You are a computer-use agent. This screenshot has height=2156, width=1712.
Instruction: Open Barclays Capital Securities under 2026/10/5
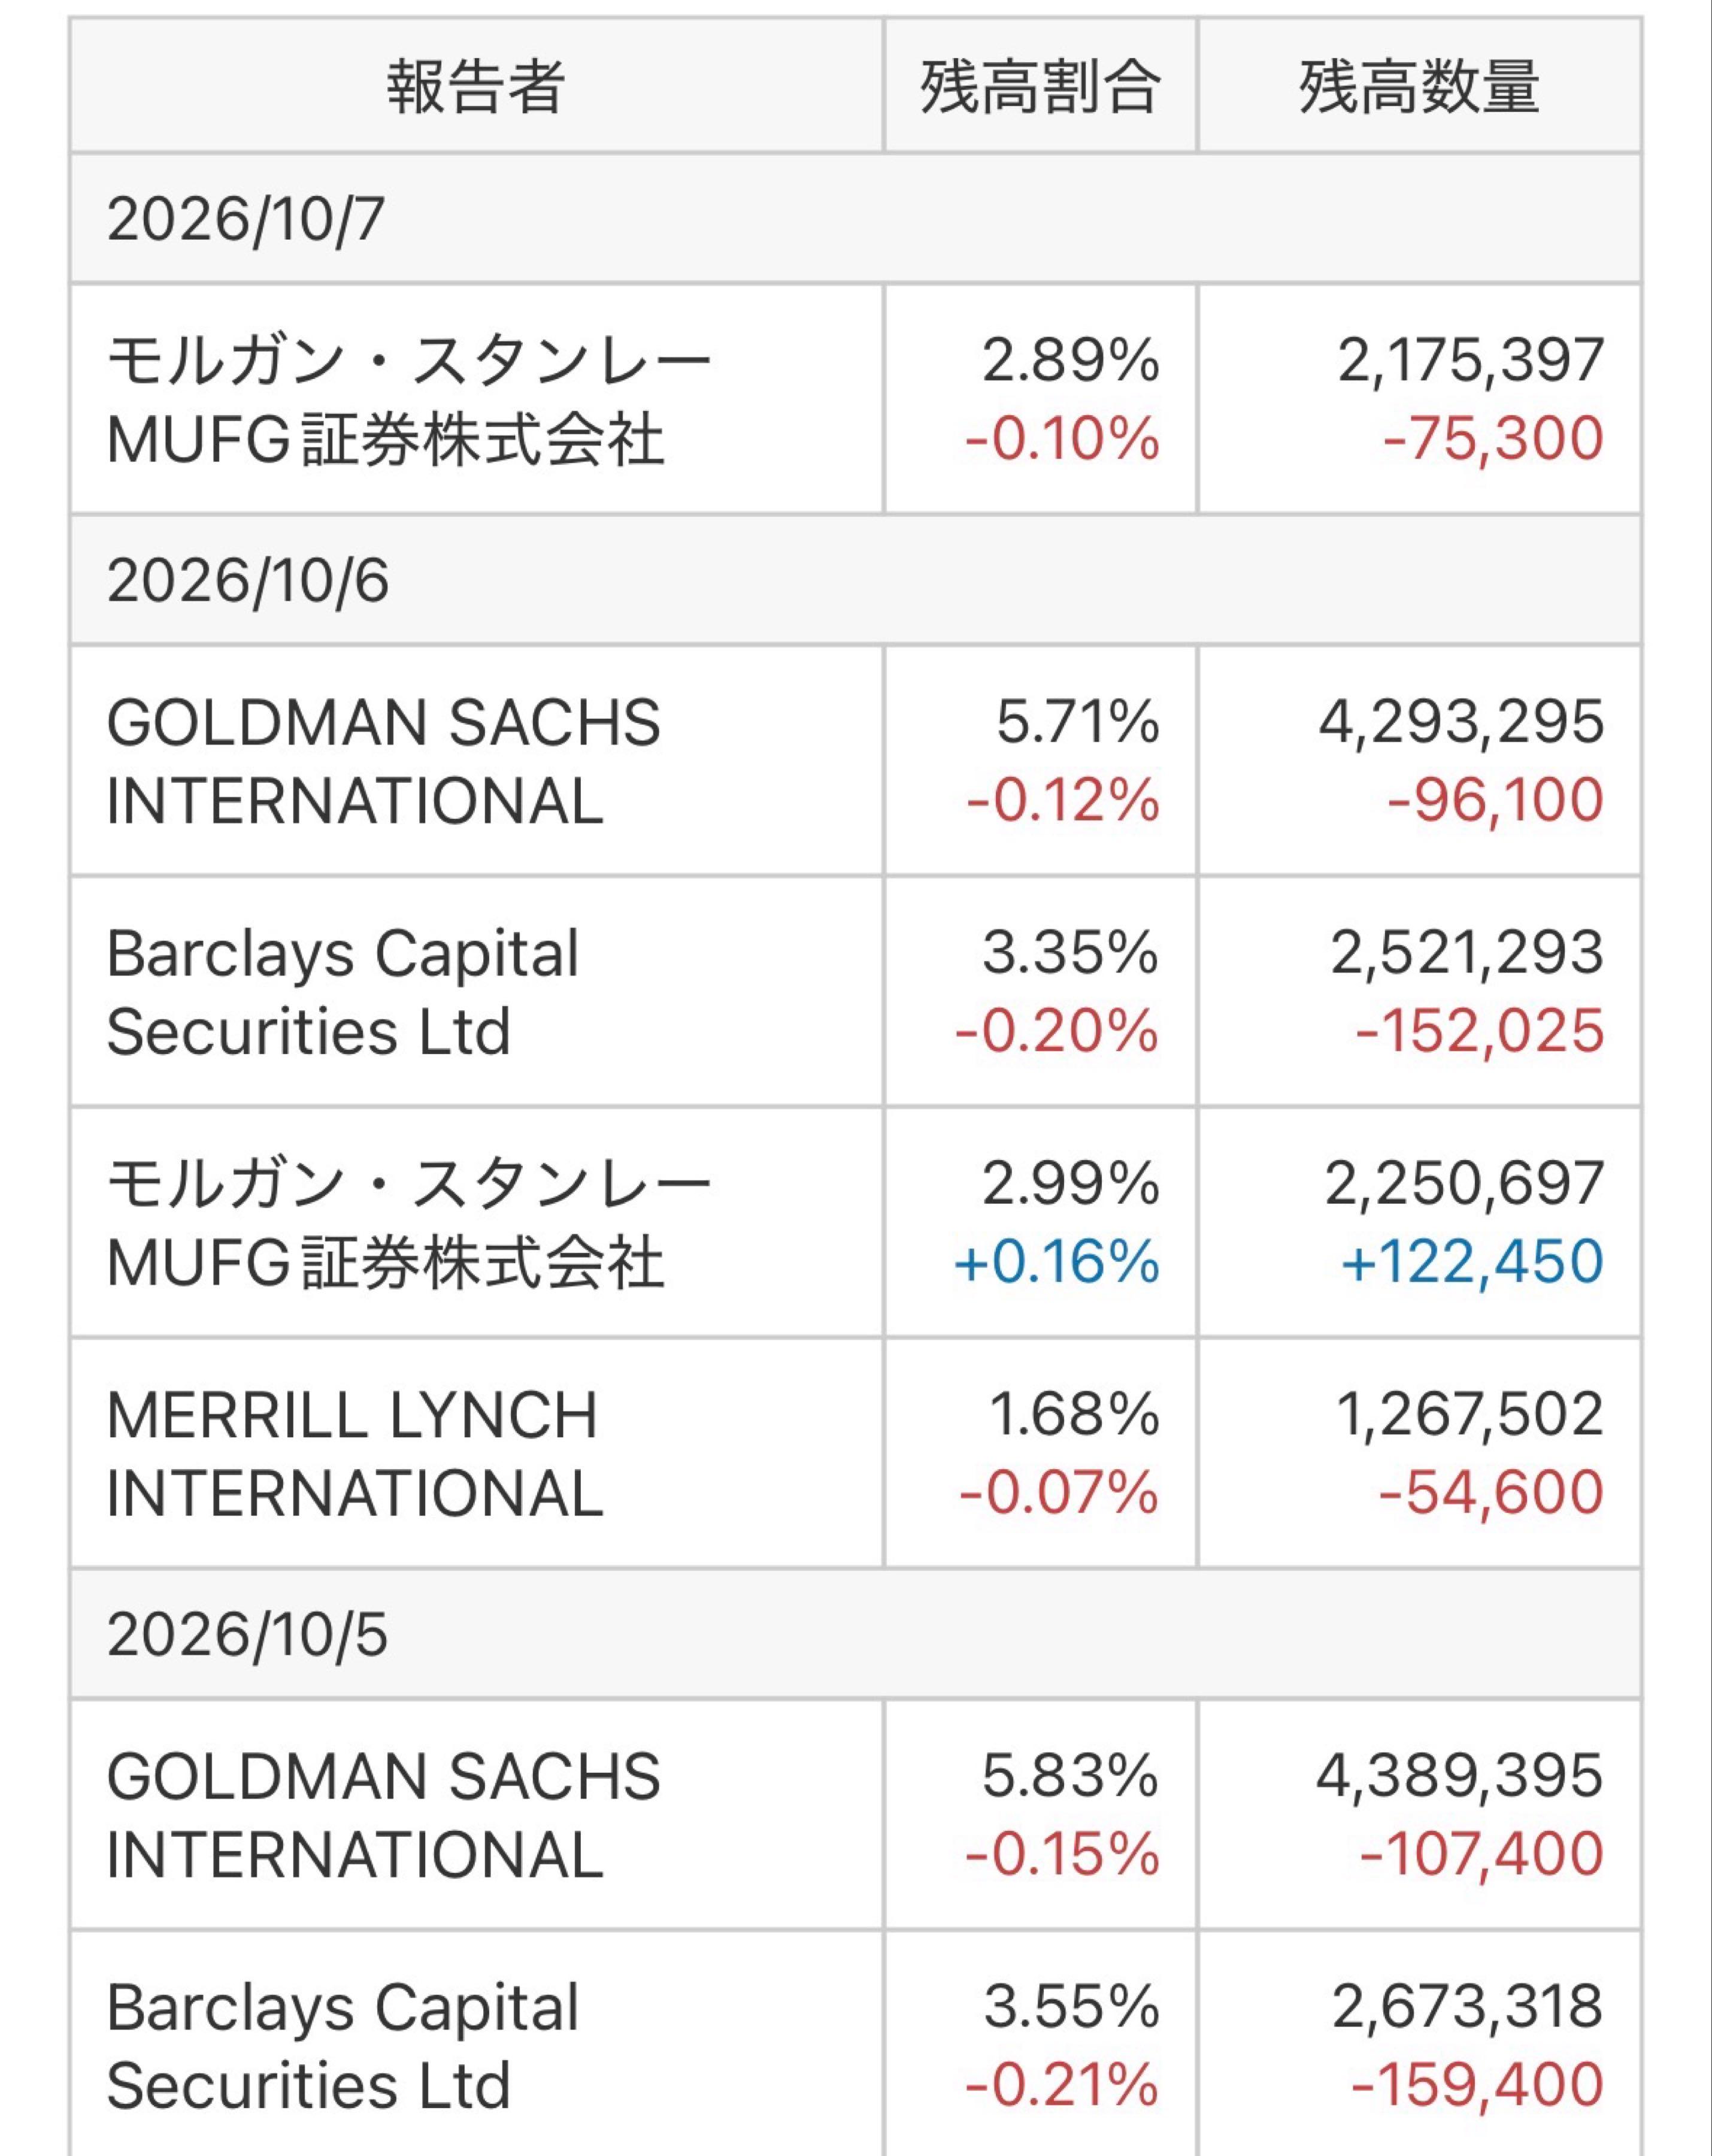click(x=476, y=2045)
